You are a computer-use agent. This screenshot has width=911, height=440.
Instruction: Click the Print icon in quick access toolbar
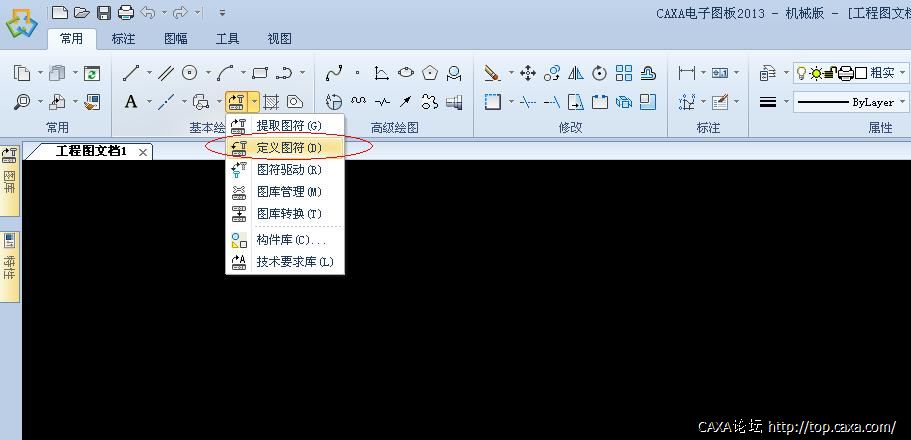126,12
